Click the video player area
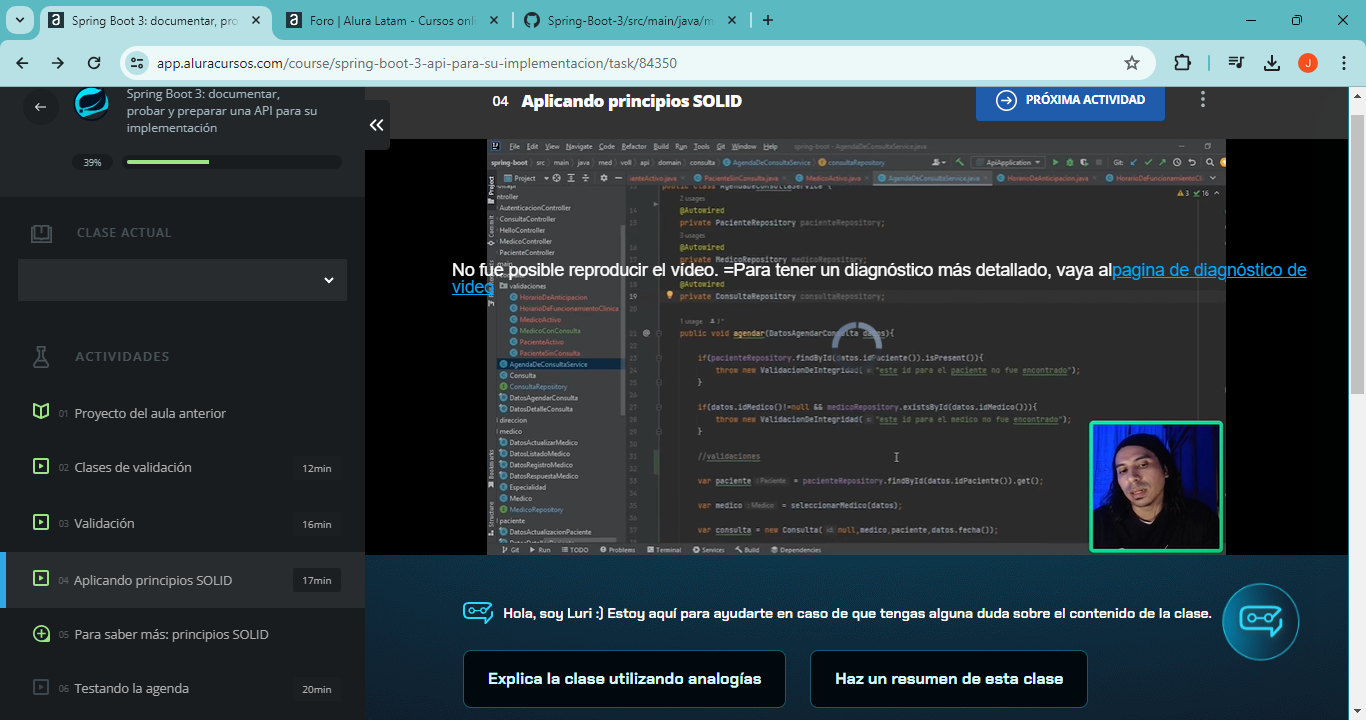 856,347
